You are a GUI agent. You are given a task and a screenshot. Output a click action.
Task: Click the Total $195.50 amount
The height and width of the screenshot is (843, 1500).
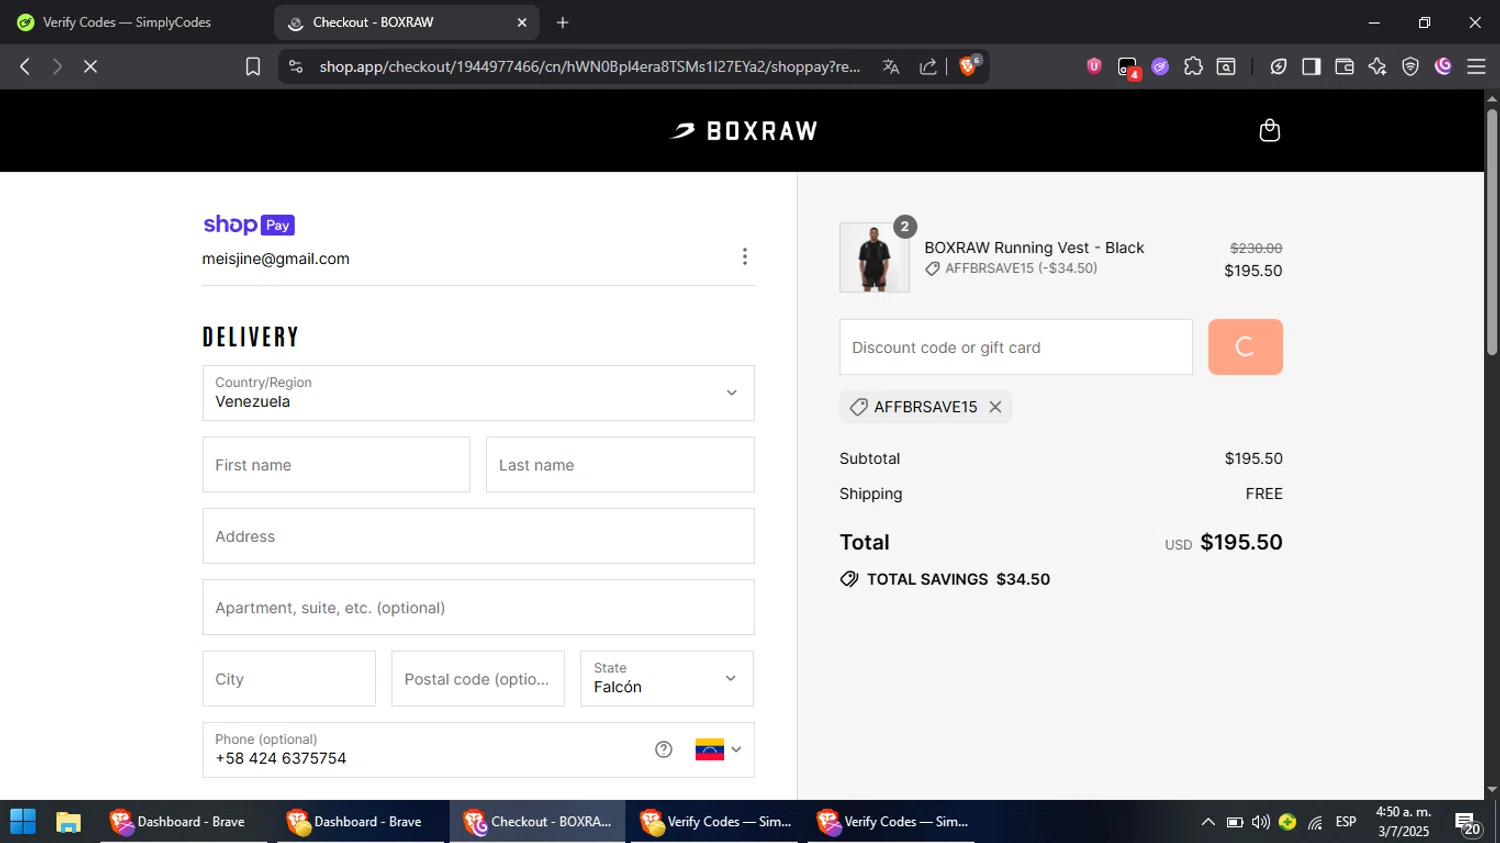[1241, 542]
